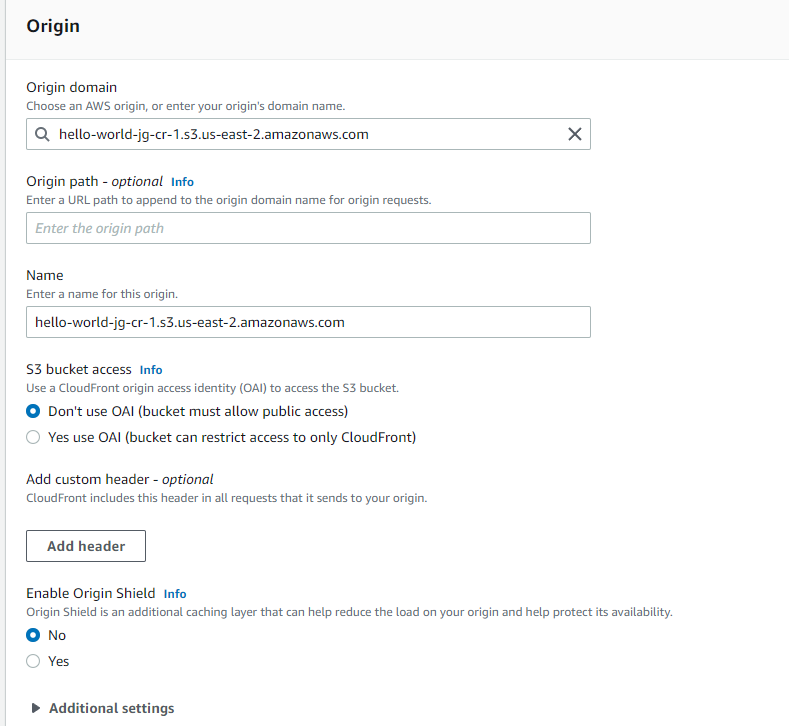Click the Name input field for this origin
The image size is (789, 726).
pos(308,322)
